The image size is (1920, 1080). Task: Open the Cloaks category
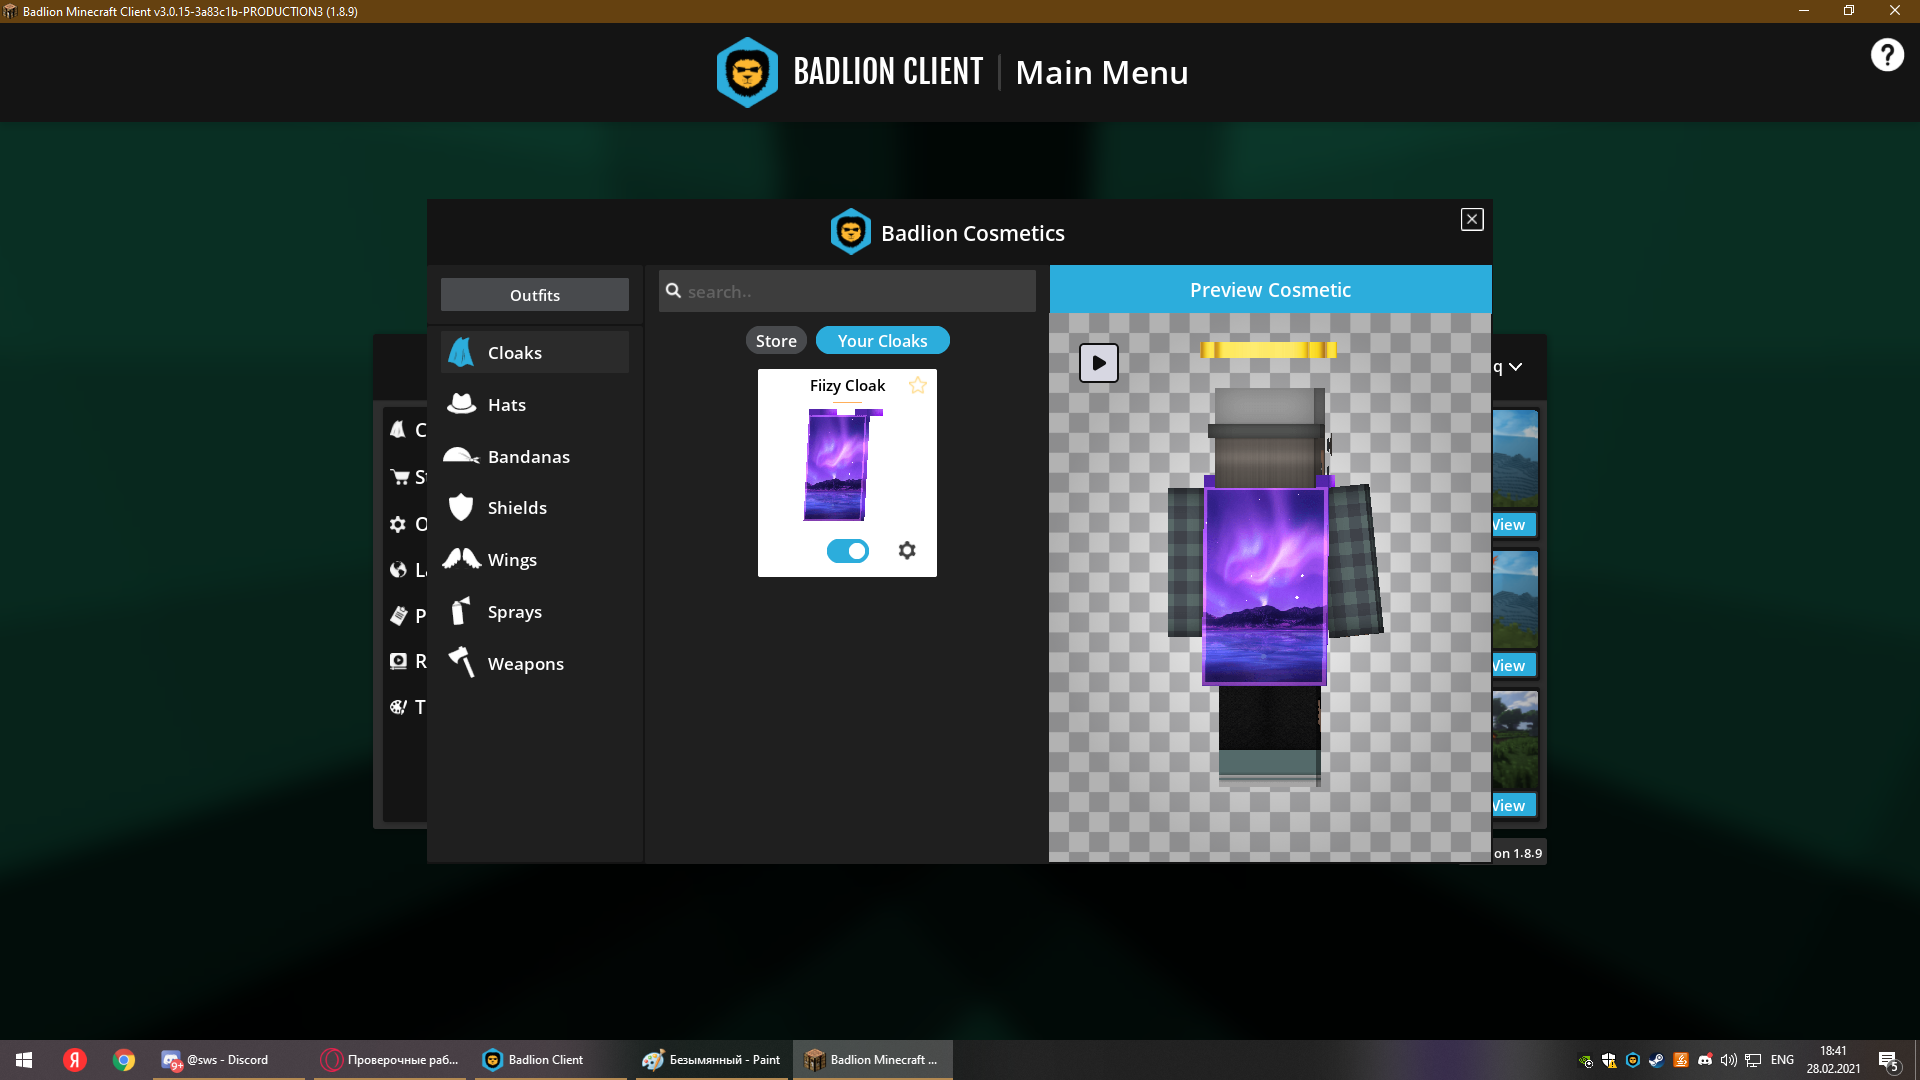534,353
